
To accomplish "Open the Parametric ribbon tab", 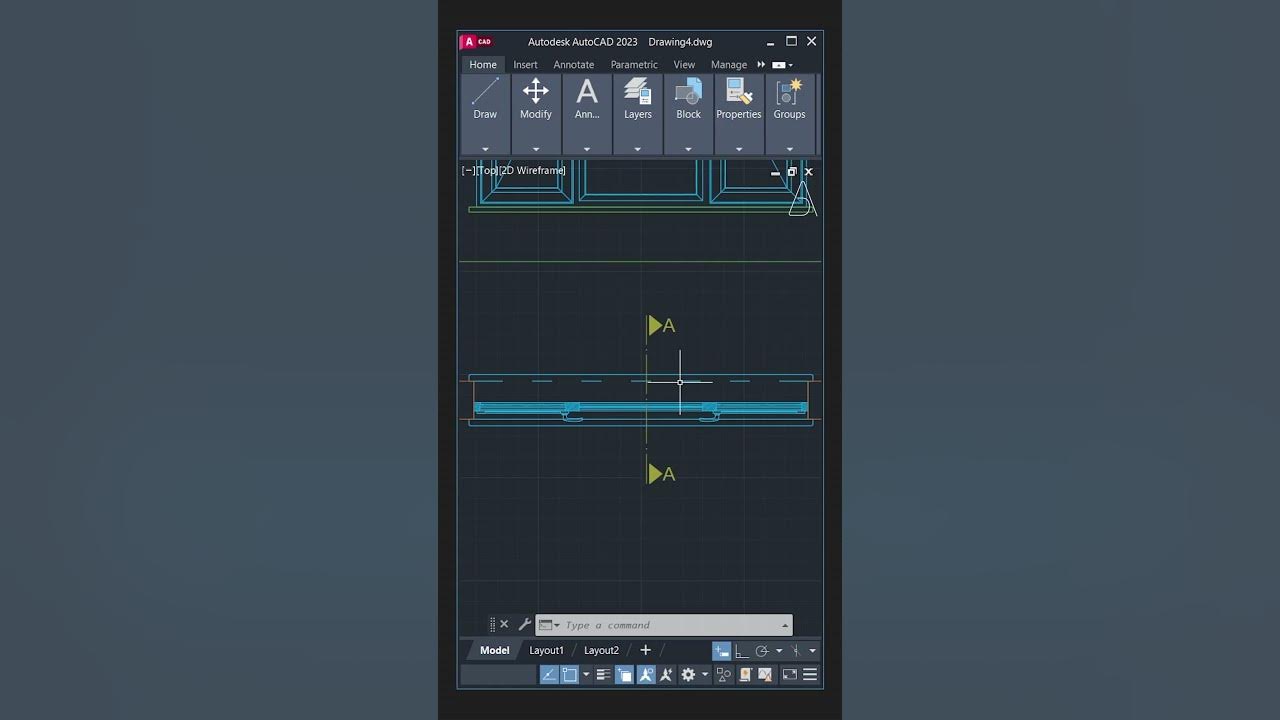I will click(634, 64).
